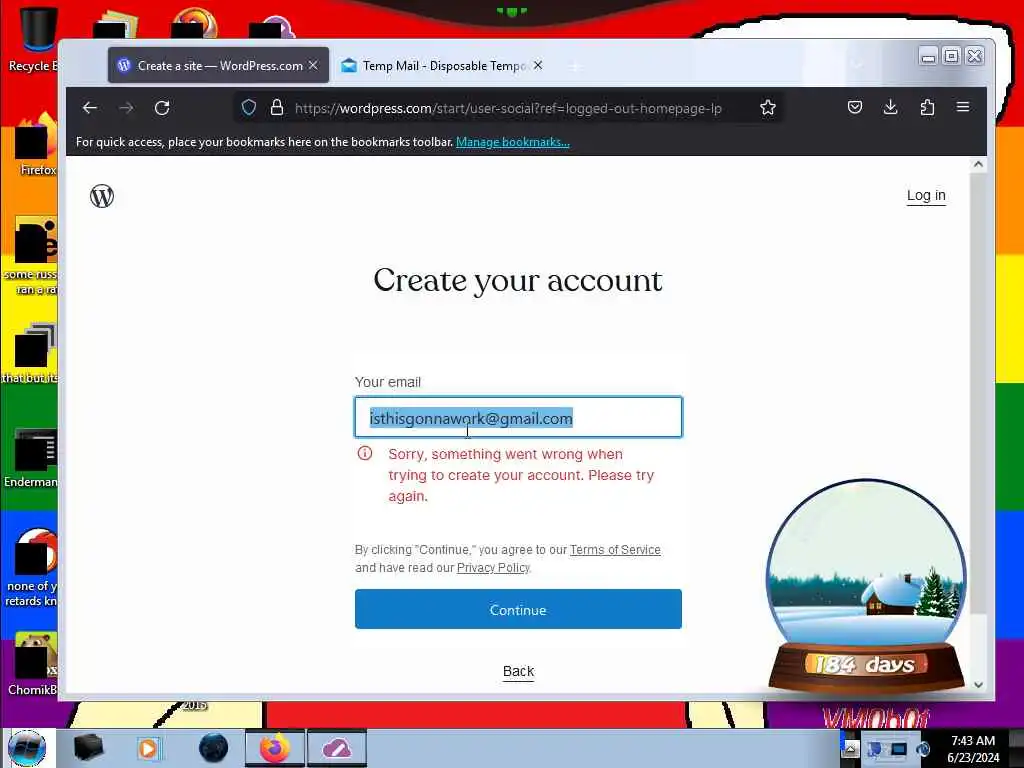The image size is (1024, 768).
Task: Maximize the Firefox window
Action: 952,56
